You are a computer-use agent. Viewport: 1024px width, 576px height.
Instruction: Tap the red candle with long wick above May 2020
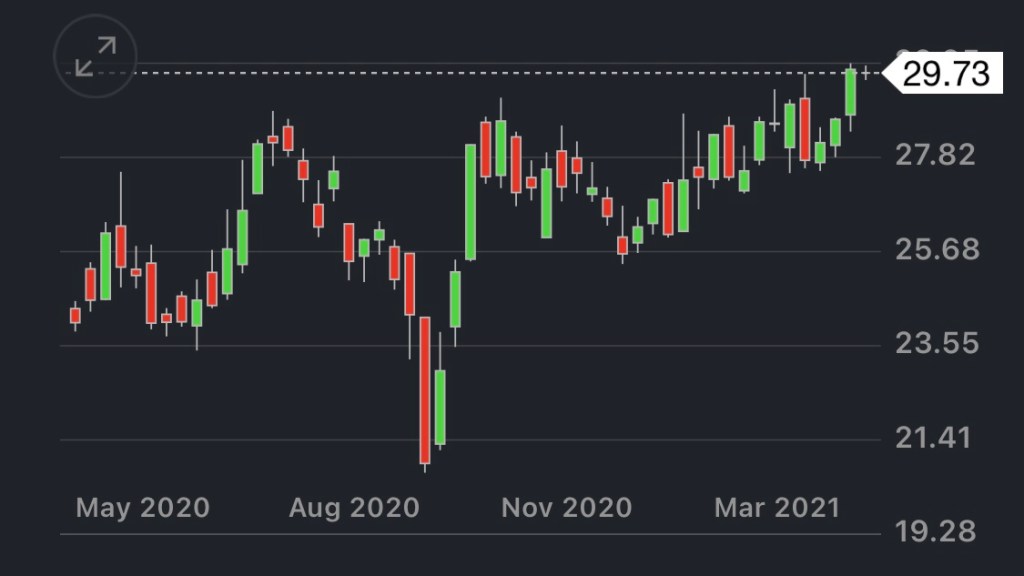(121, 246)
